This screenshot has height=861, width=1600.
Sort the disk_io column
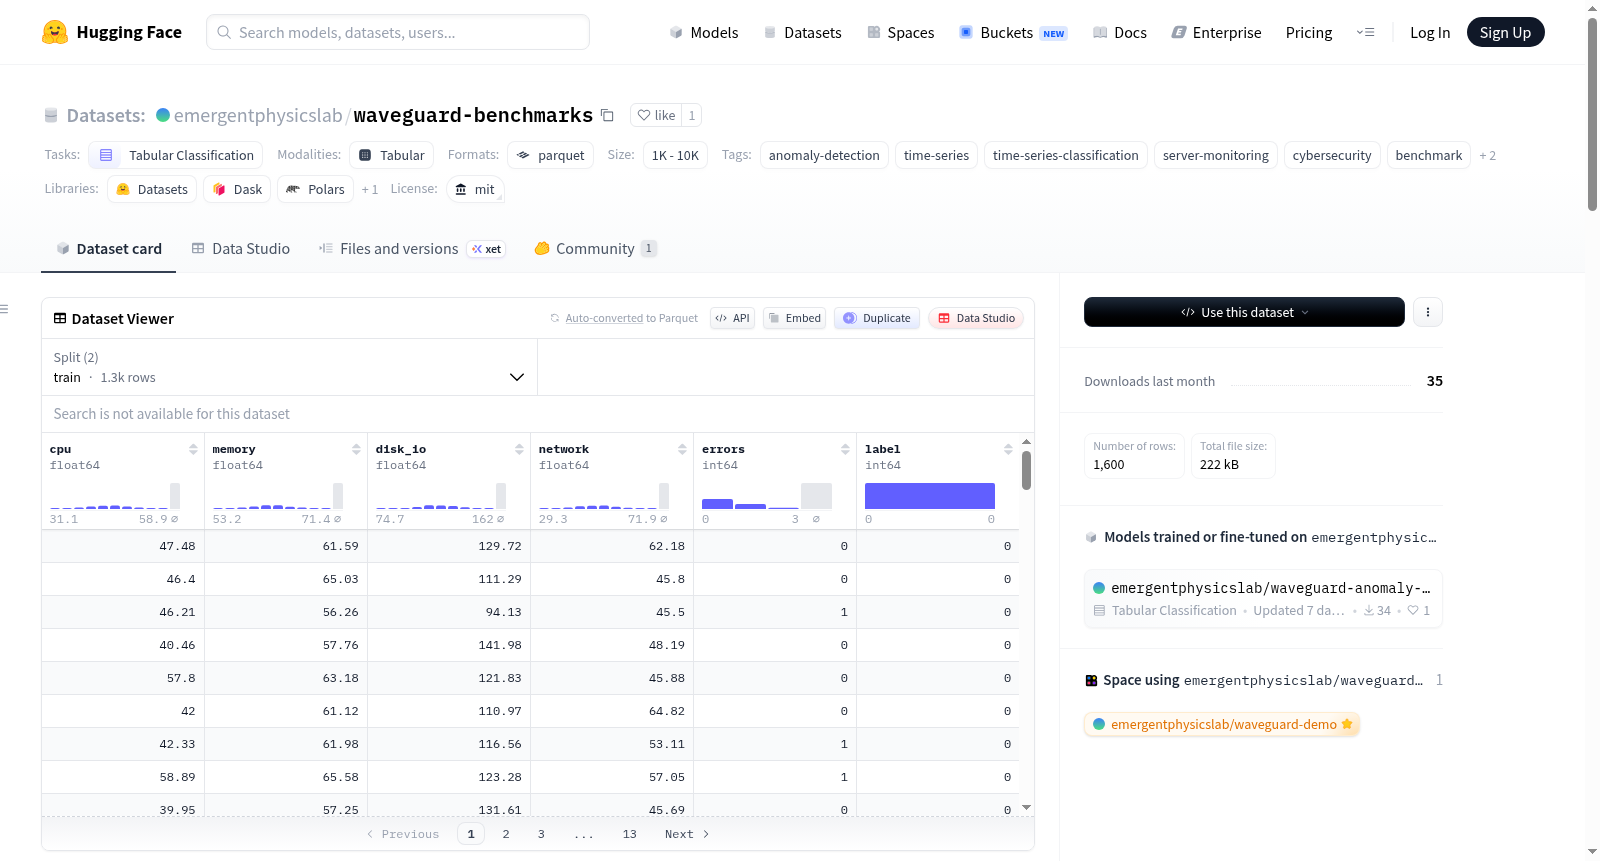(x=519, y=450)
